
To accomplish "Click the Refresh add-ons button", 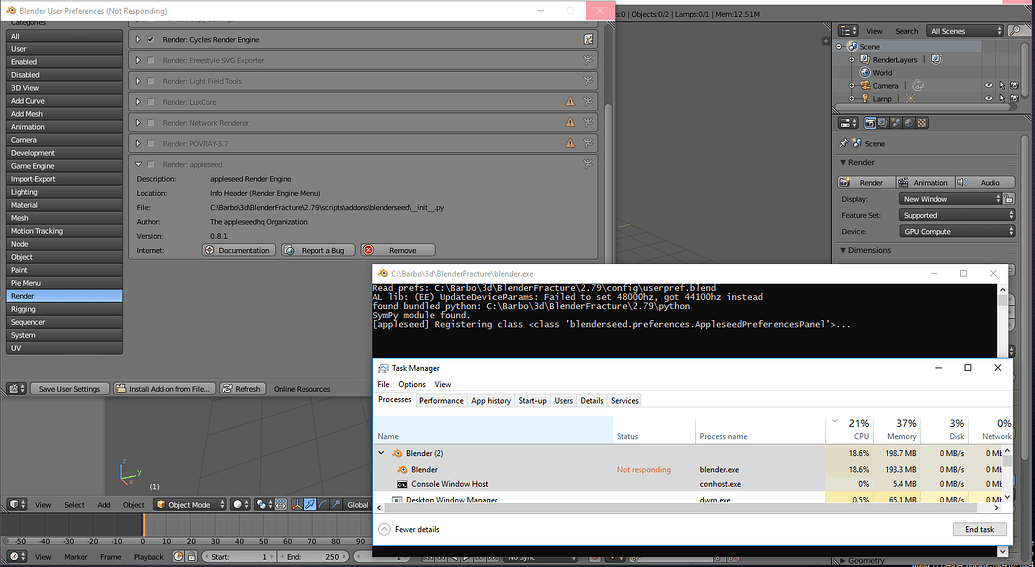I will [242, 389].
